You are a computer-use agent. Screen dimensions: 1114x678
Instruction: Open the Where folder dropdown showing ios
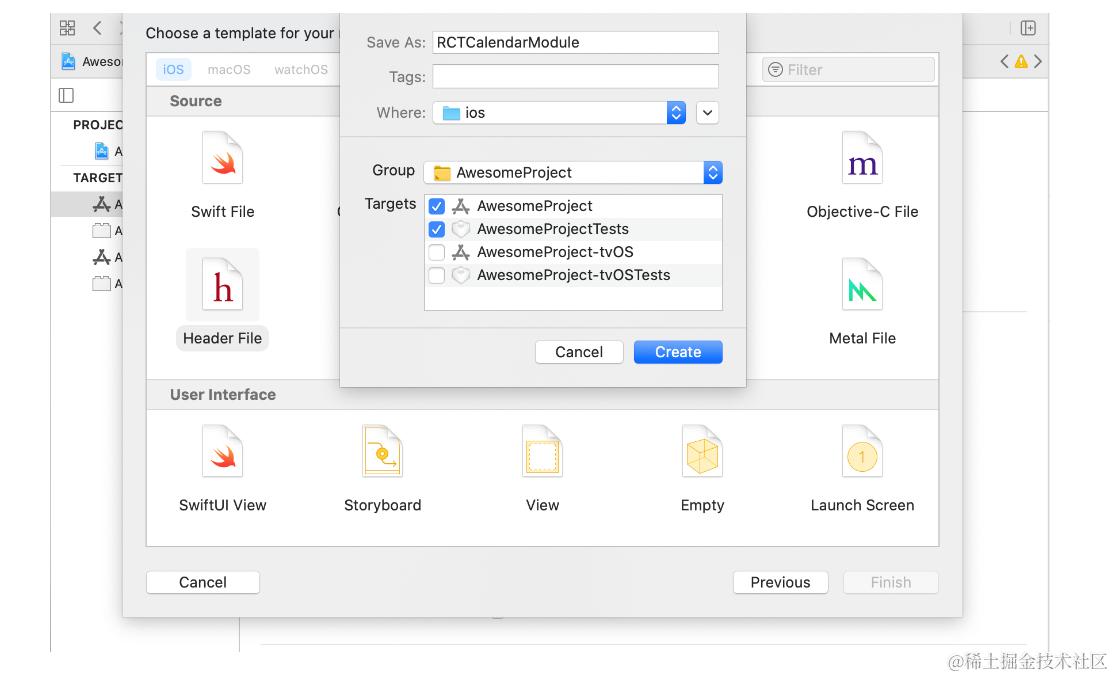559,113
